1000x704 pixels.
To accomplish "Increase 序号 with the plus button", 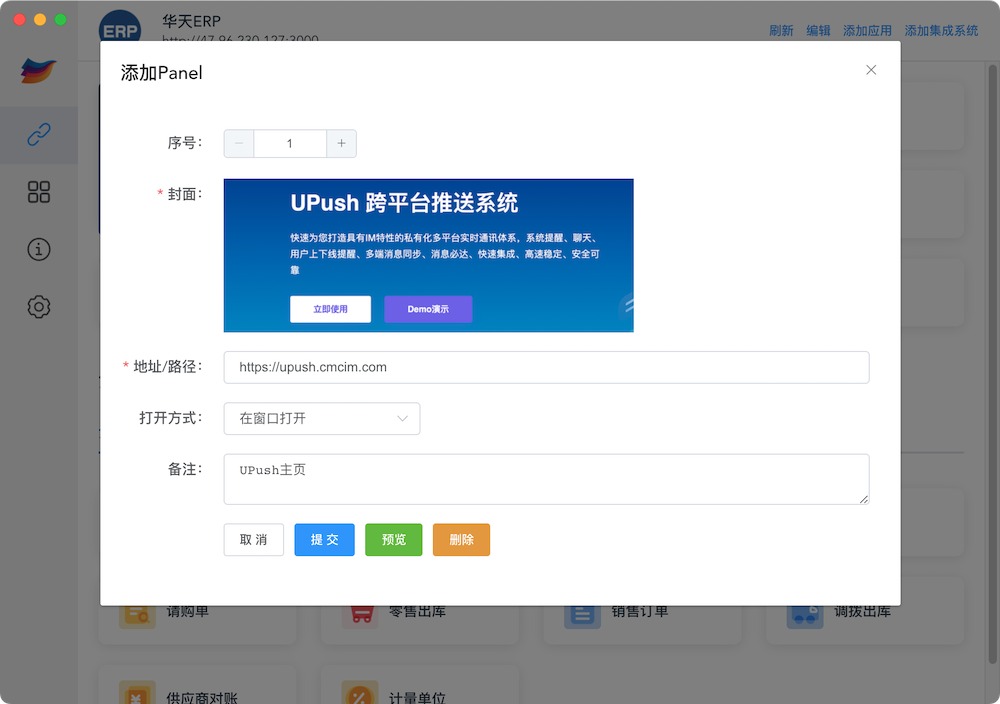I will point(341,143).
